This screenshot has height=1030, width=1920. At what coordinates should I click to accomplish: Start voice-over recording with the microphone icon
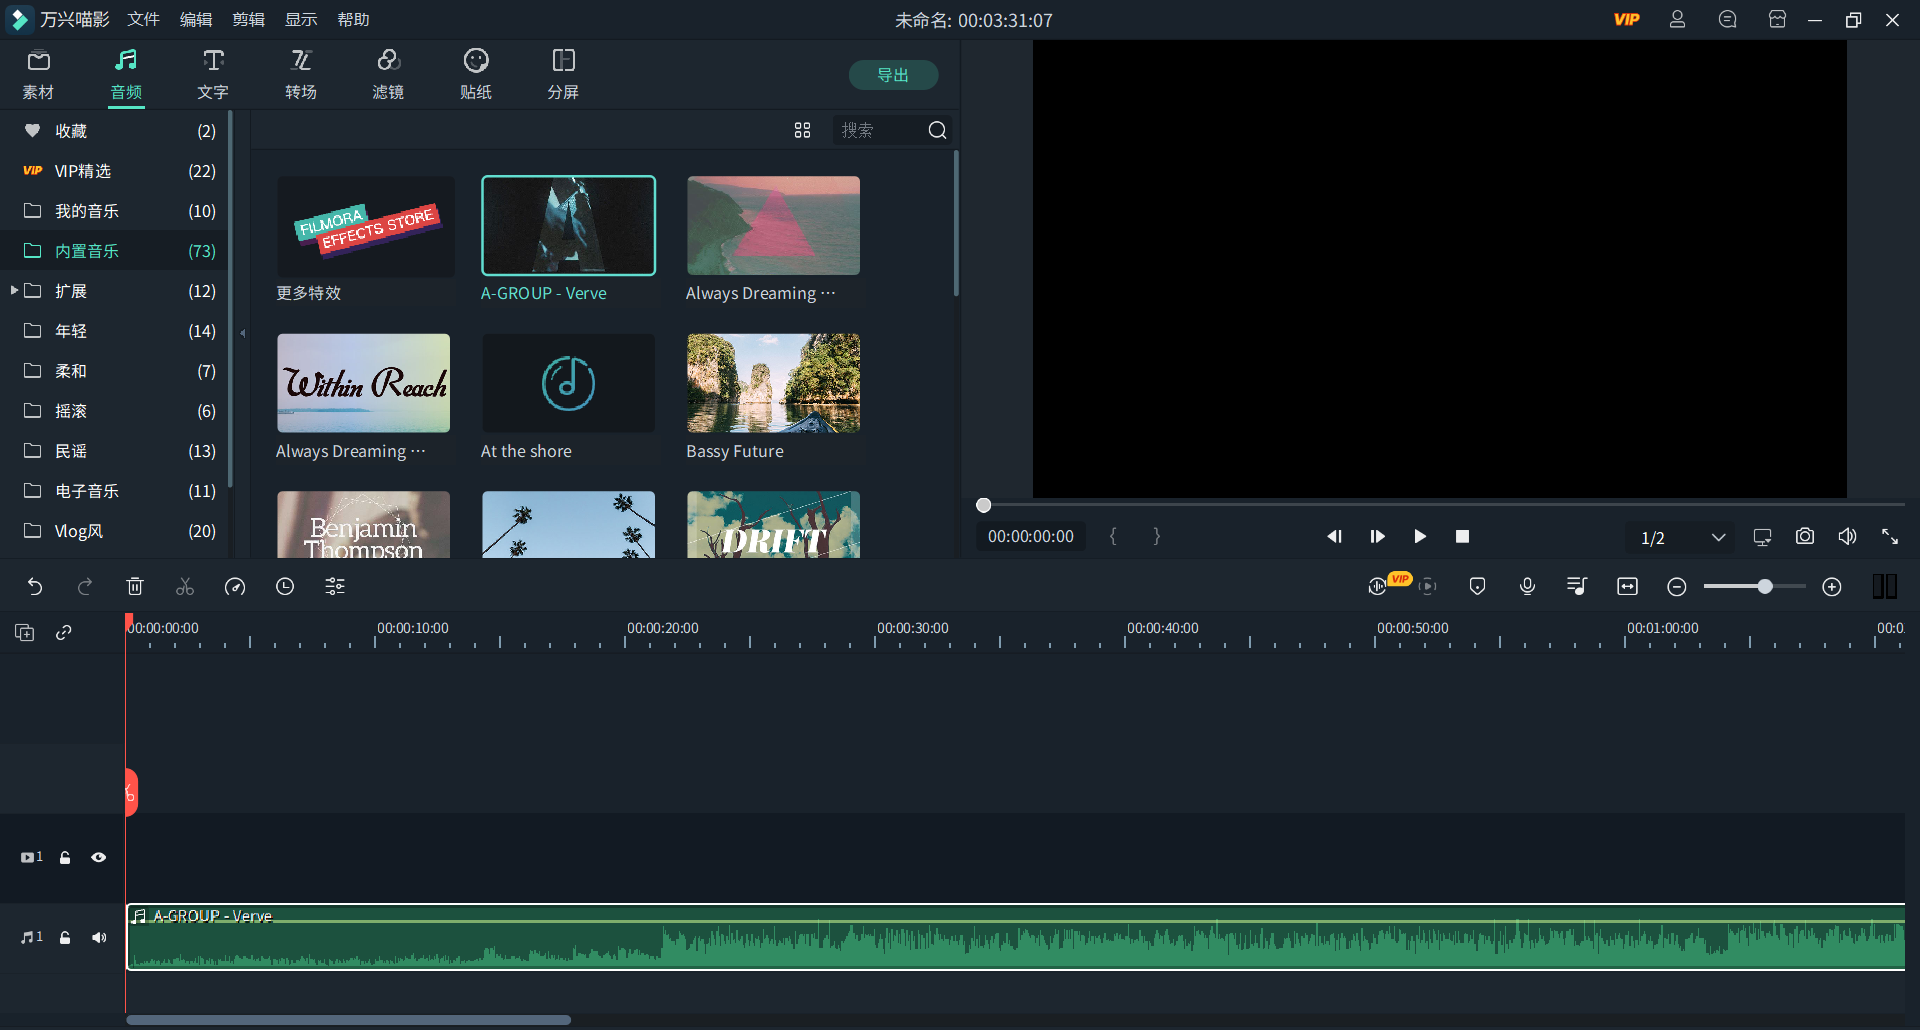coord(1527,587)
